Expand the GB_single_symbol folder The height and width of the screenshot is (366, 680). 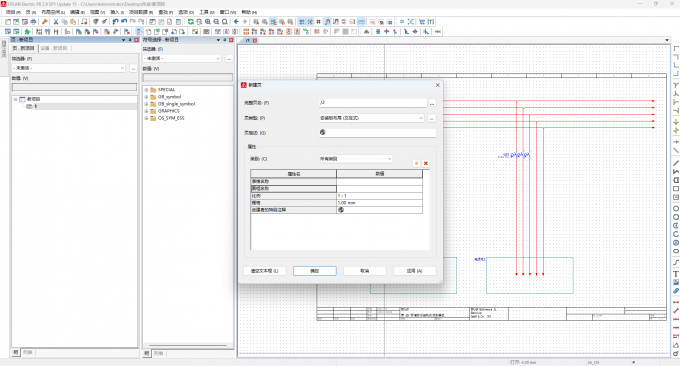[146, 104]
